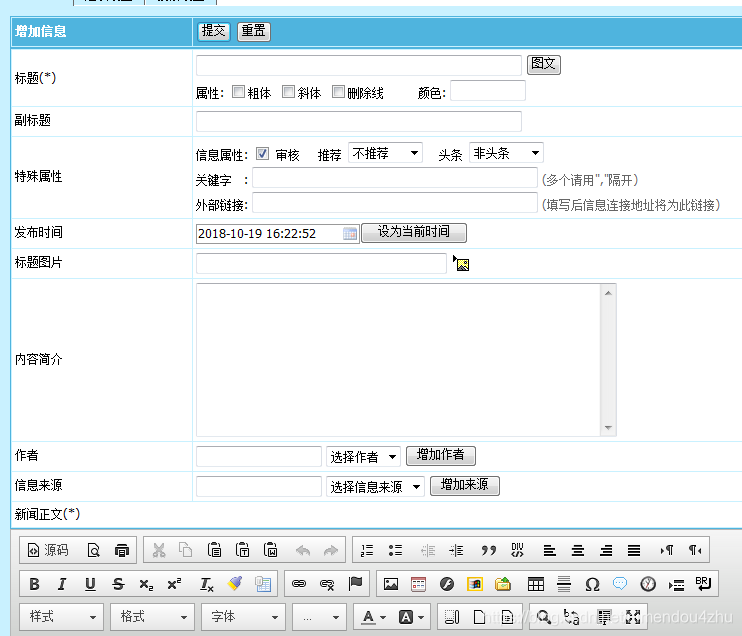This screenshot has width=742, height=636.
Task: Check the 删除线 strikethrough checkbox
Action: coord(338,91)
